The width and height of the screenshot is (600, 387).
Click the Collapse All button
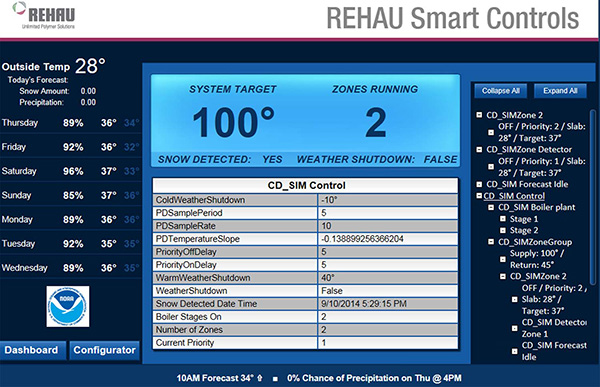(x=501, y=91)
